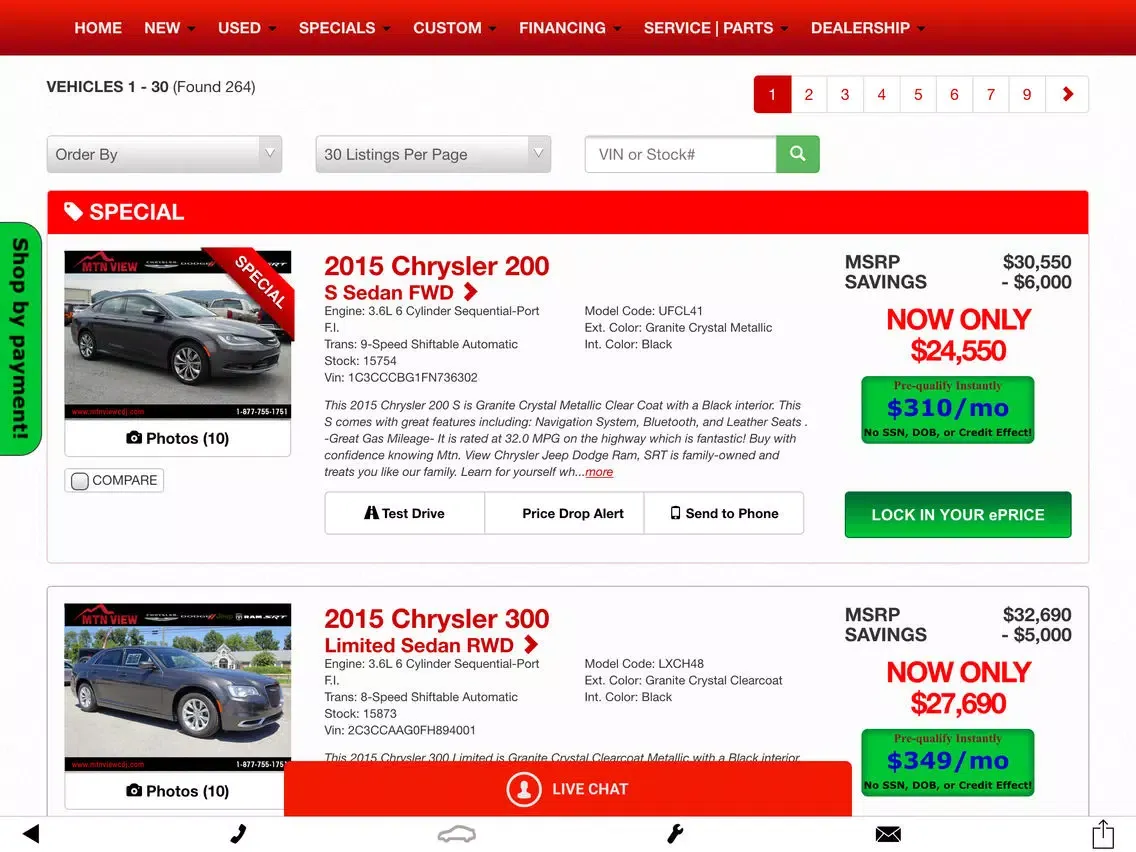Expand the NEW menu
The image size is (1136, 852).
tap(170, 28)
